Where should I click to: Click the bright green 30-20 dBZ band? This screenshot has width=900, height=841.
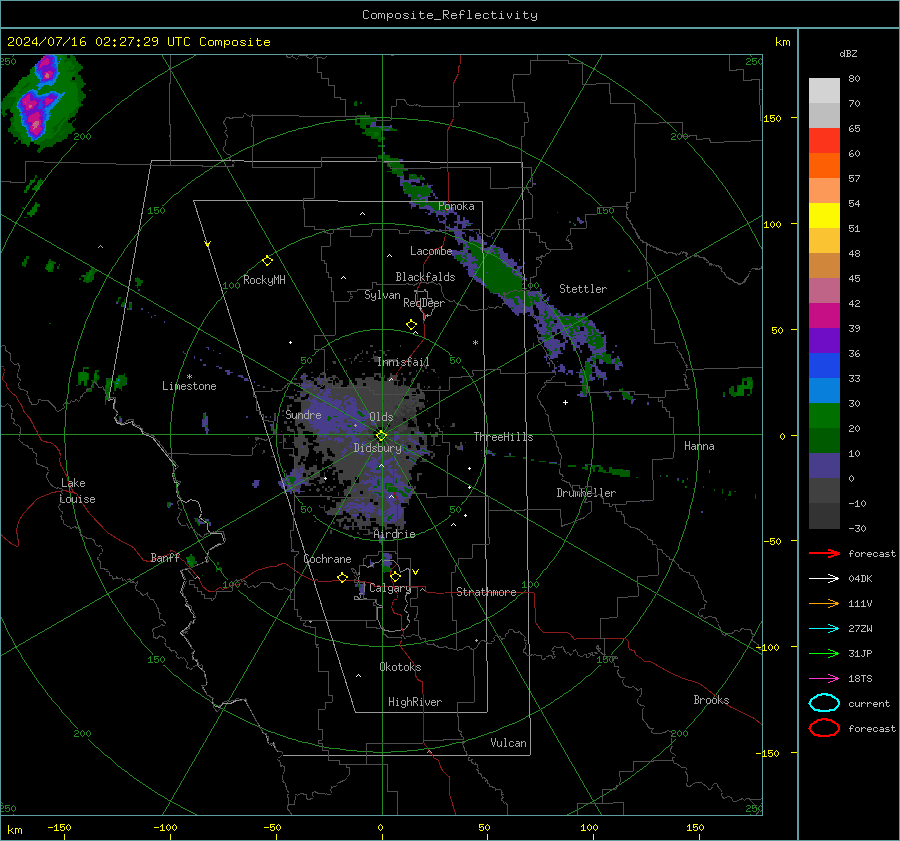[824, 416]
